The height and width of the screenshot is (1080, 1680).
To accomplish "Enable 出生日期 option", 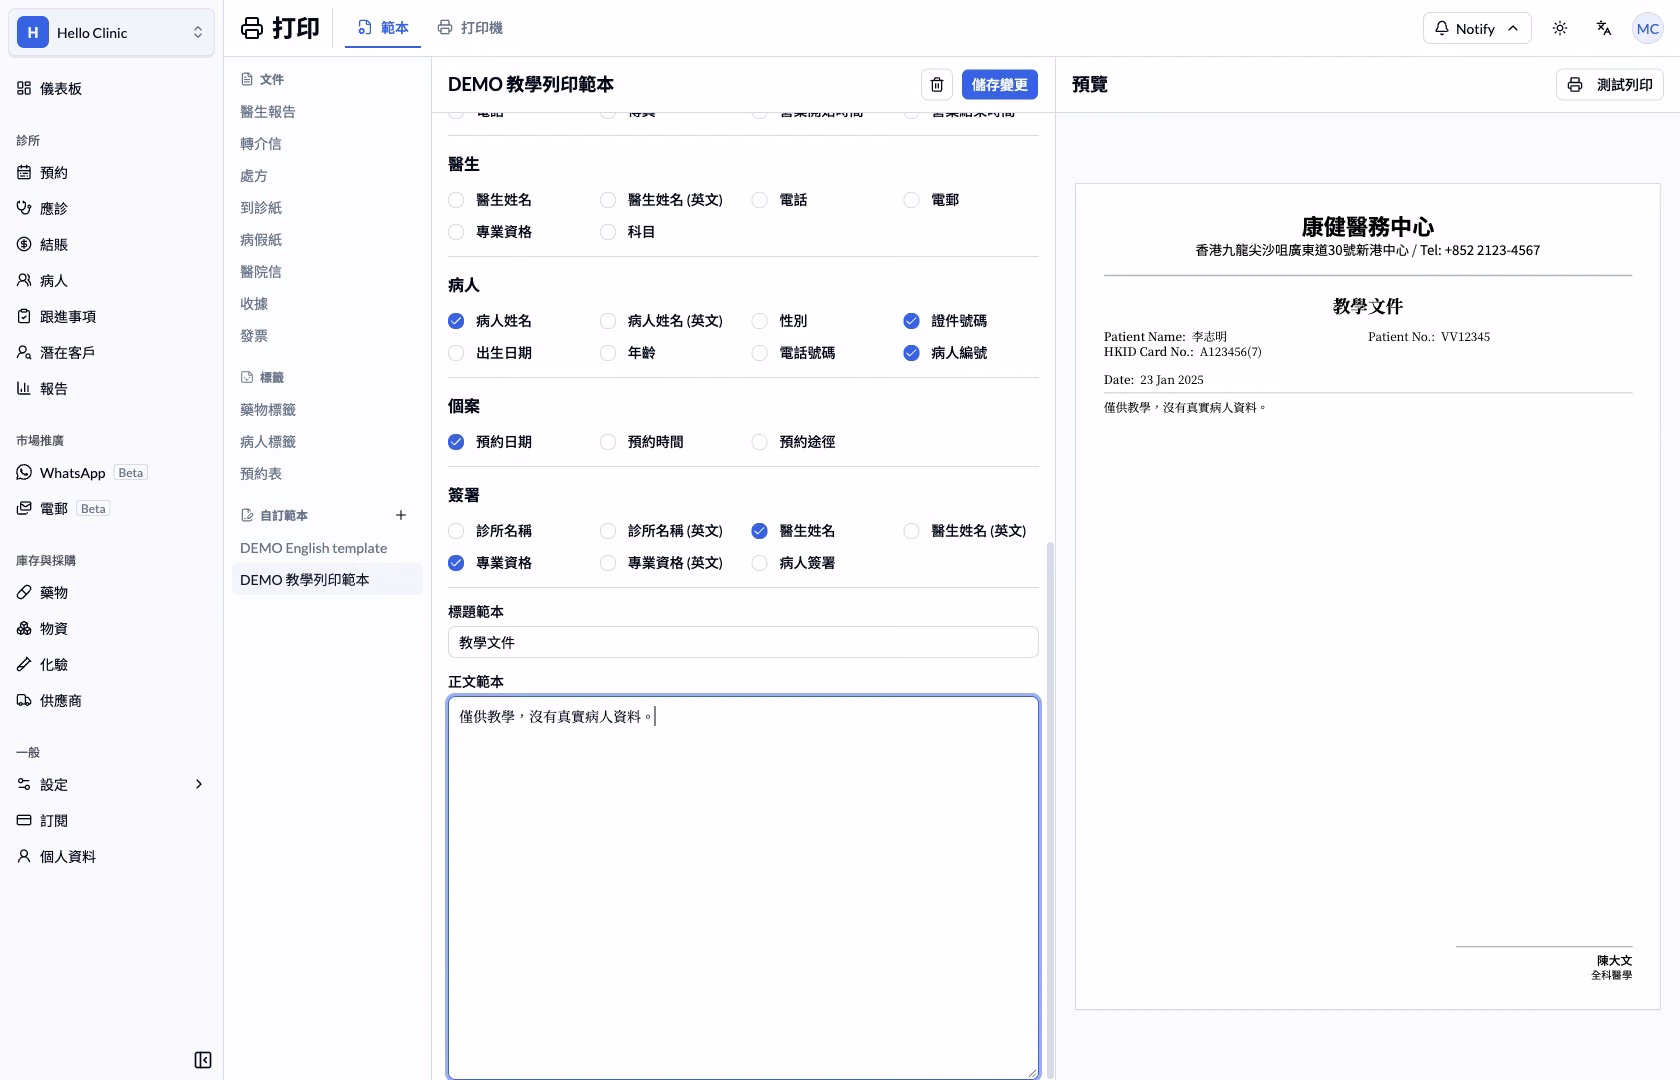I will (x=456, y=353).
